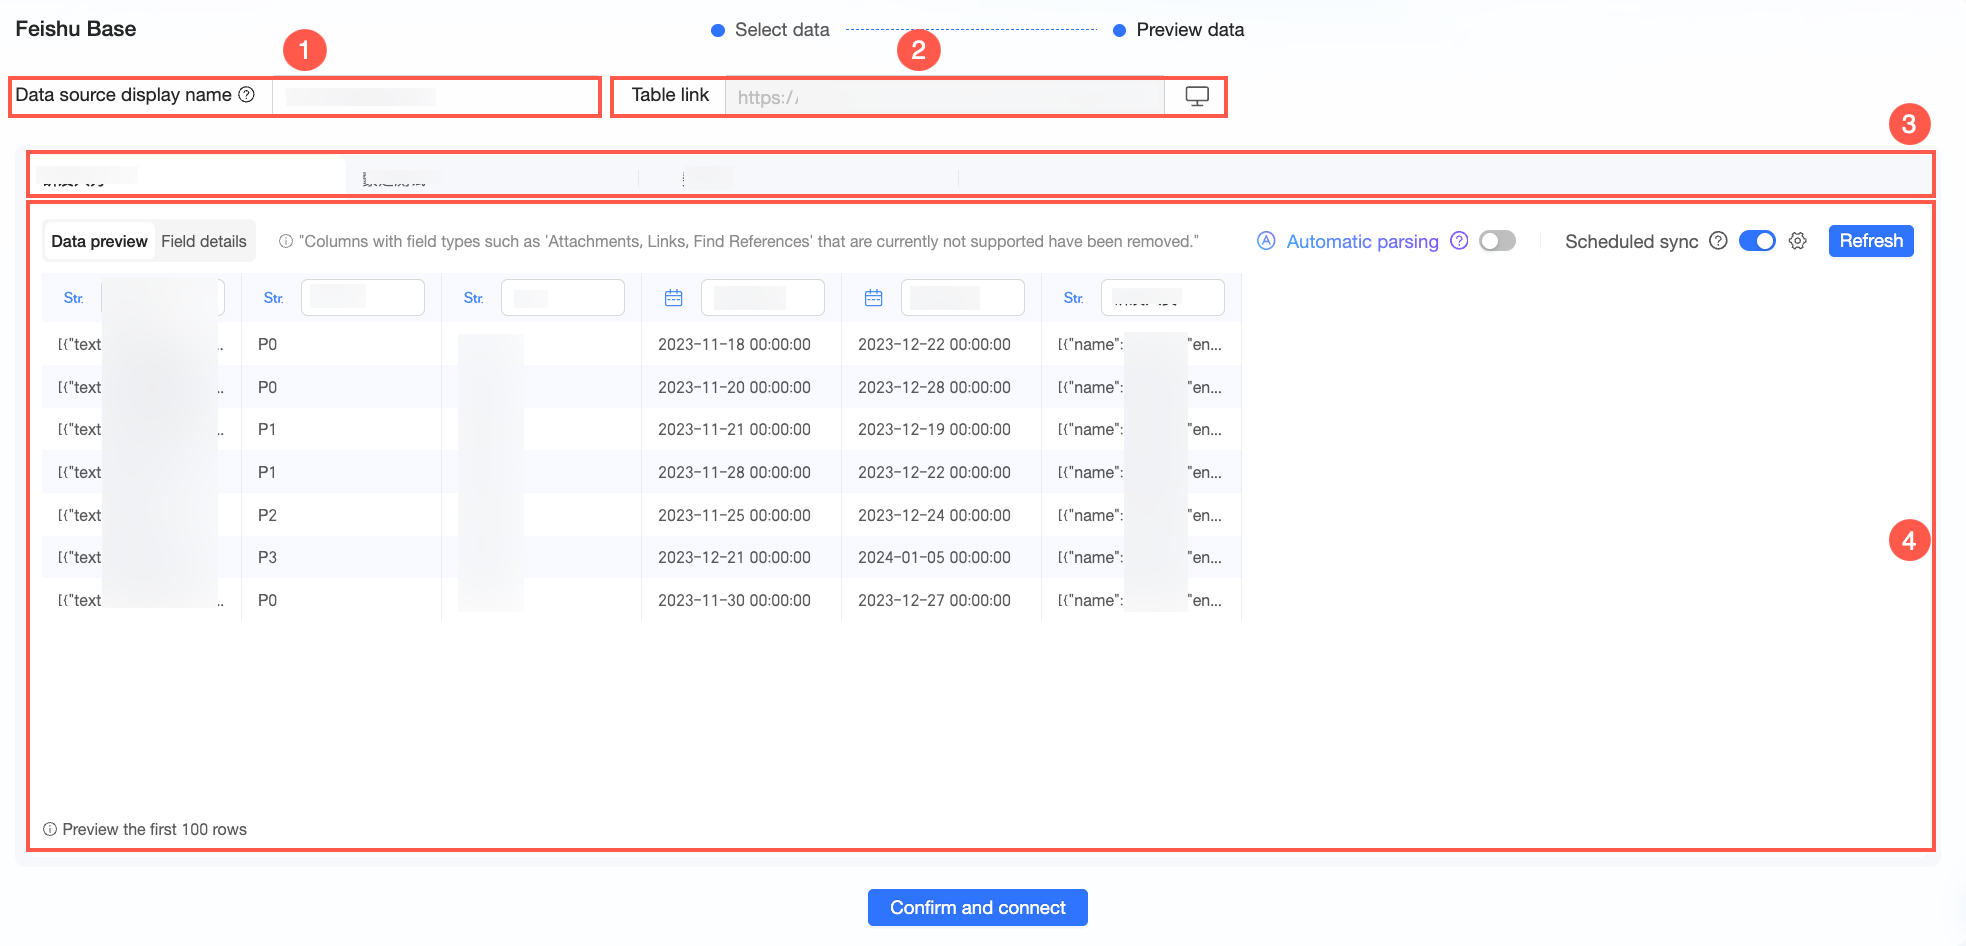Click the Table link URL input field
This screenshot has height=946, width=1966.
click(945, 97)
